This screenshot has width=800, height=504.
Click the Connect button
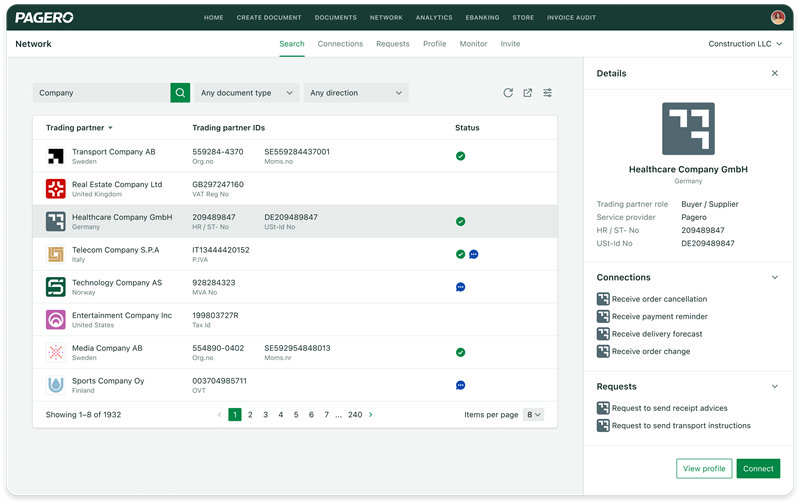758,468
